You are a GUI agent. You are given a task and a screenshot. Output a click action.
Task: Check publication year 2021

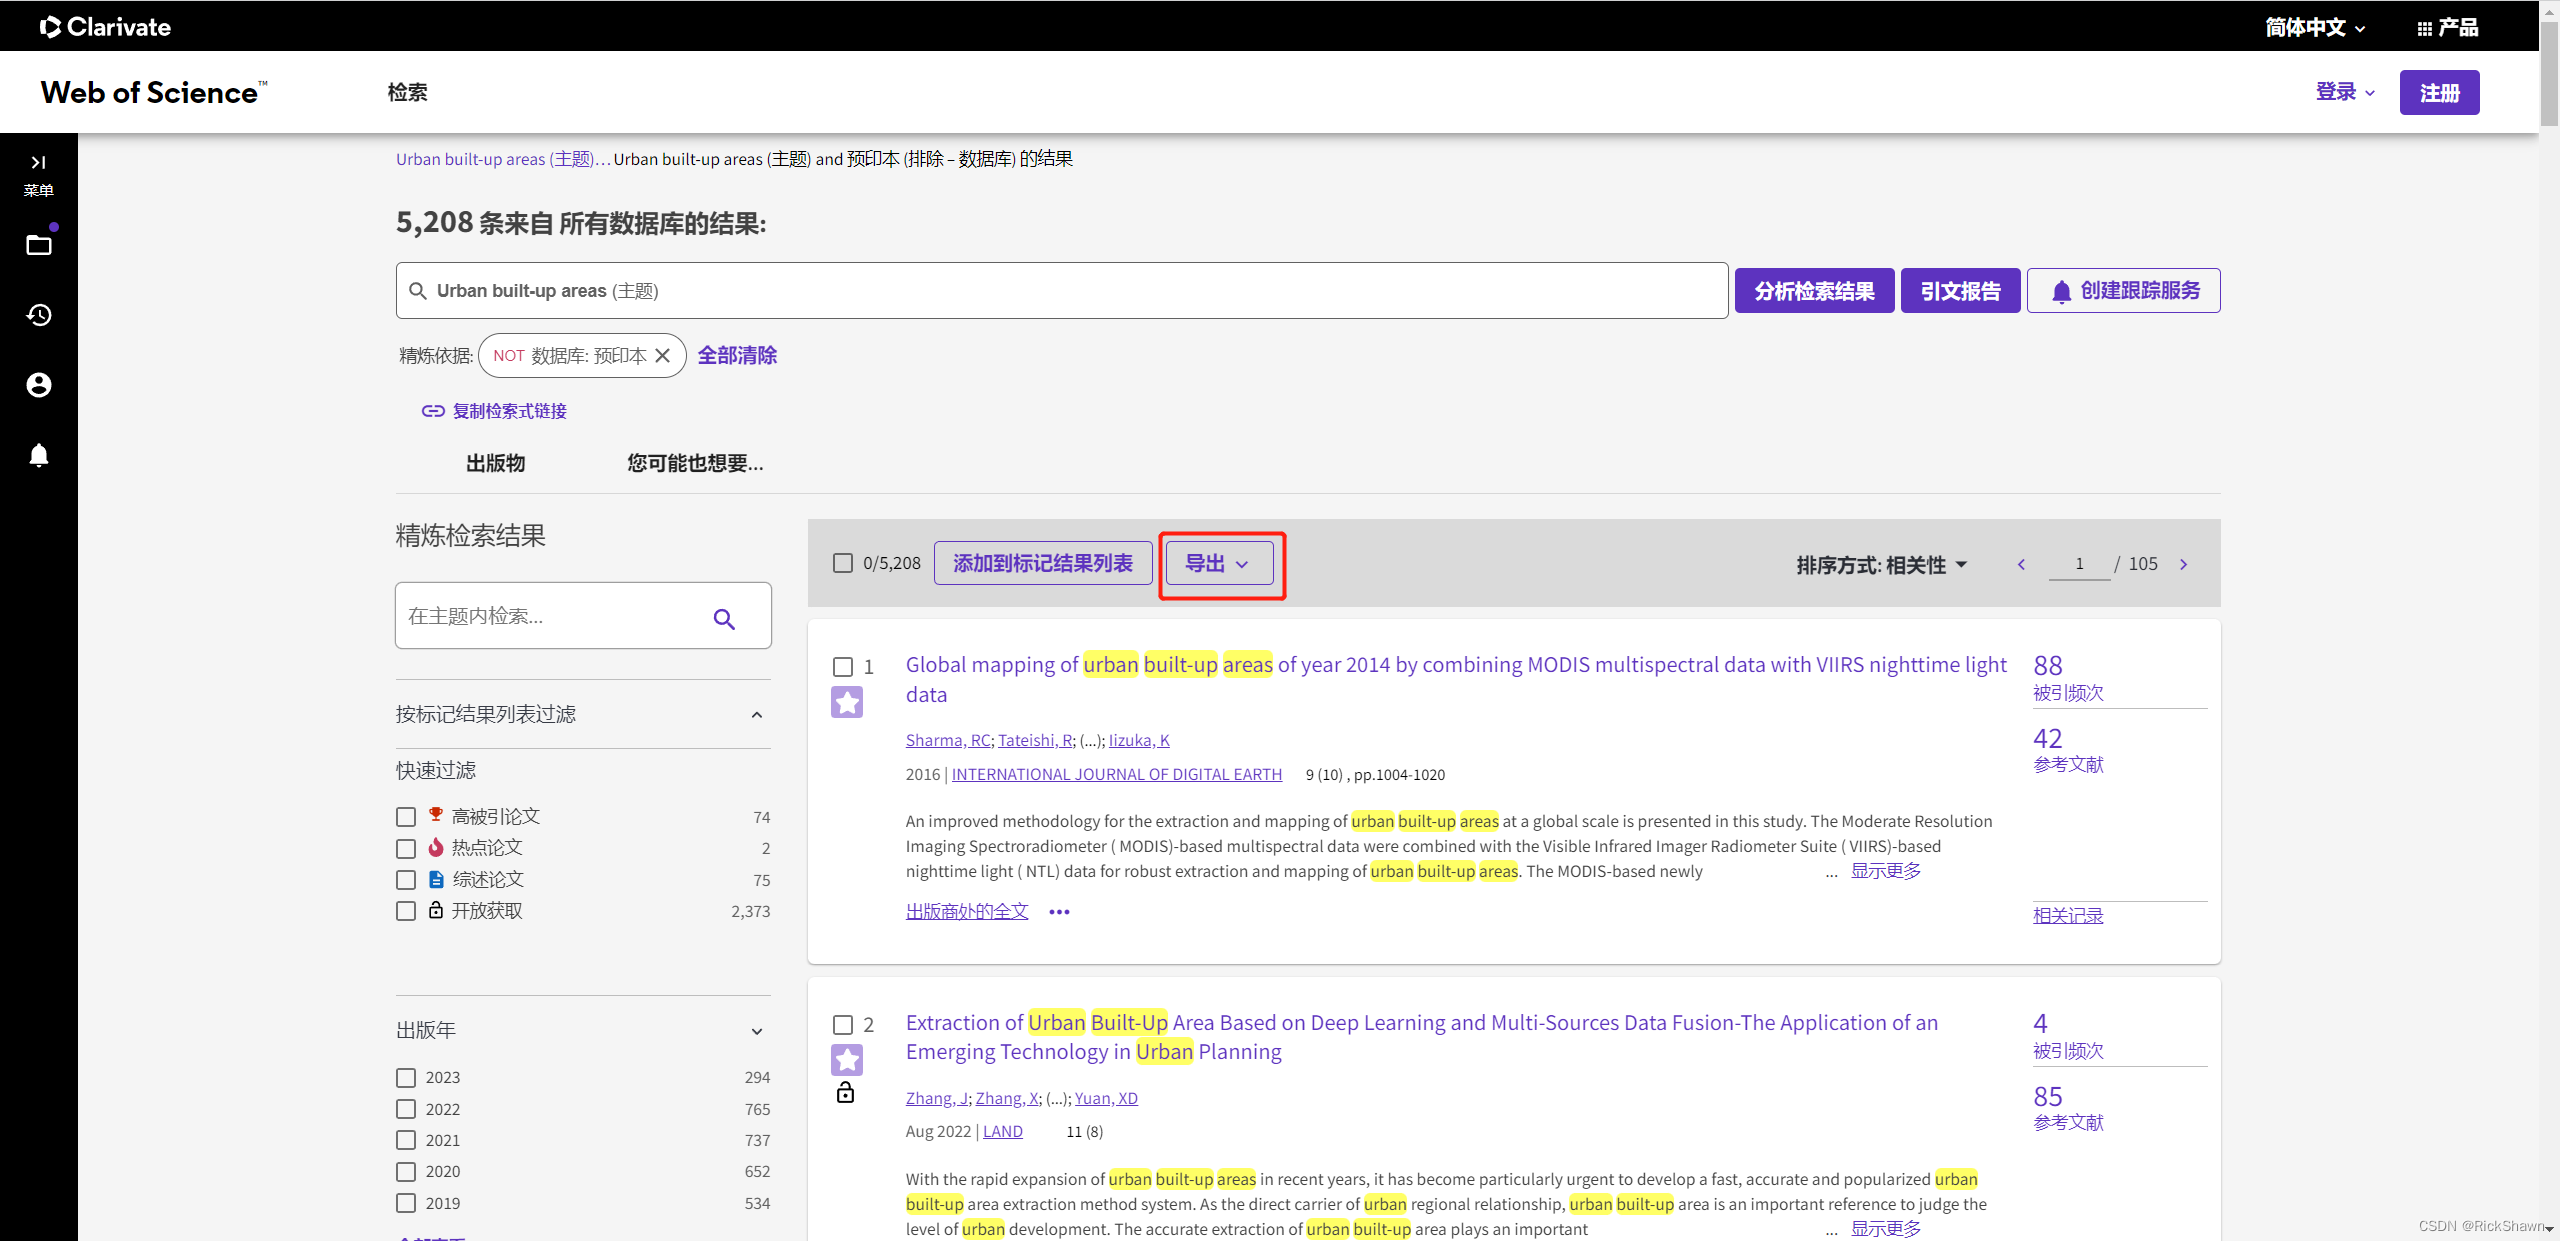[406, 1140]
